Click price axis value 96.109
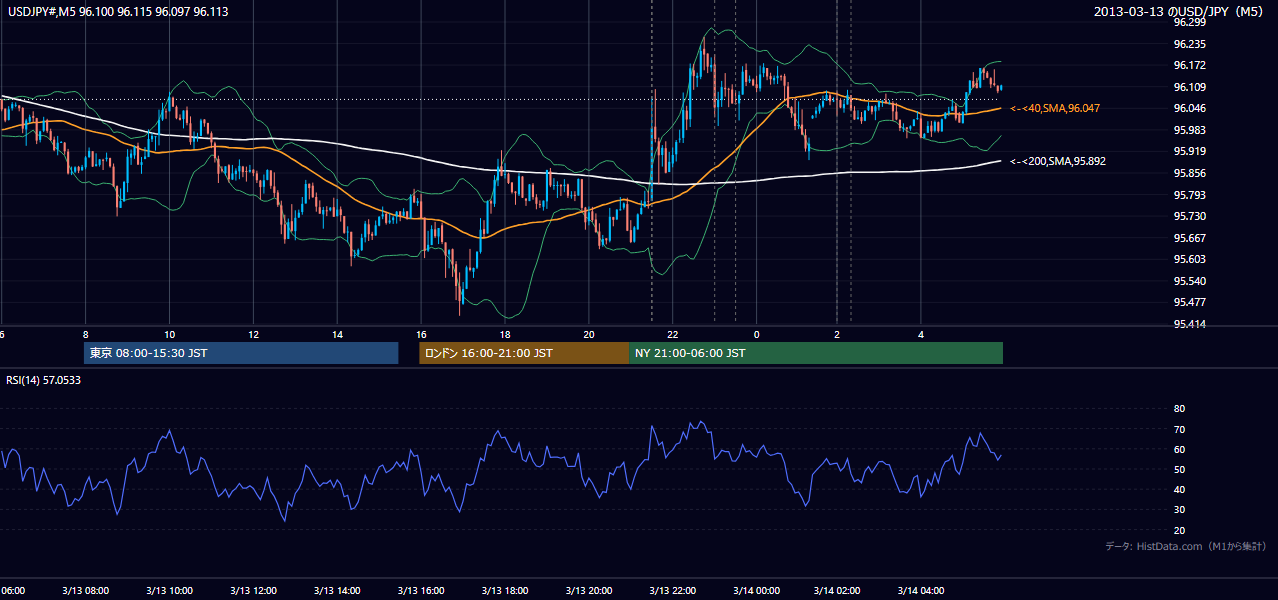 point(1189,87)
